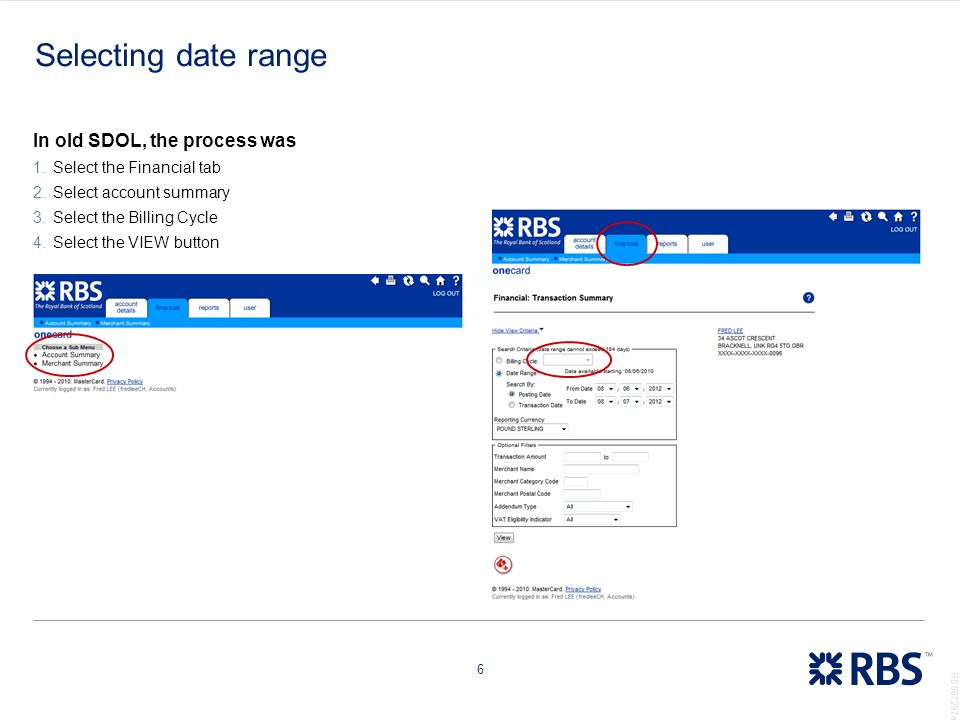Click home icon in Sub Menu screenshot
This screenshot has height=720, width=960.
(x=440, y=281)
